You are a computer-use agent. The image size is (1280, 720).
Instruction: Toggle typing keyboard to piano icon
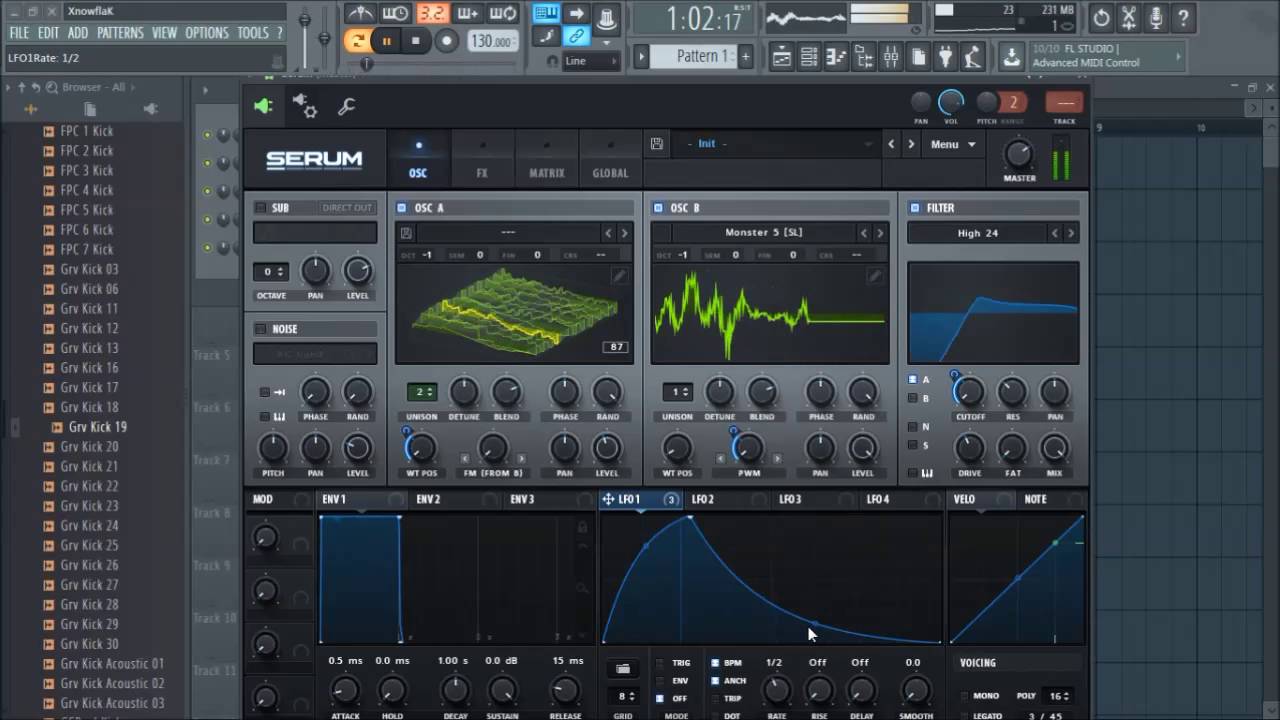(x=546, y=13)
